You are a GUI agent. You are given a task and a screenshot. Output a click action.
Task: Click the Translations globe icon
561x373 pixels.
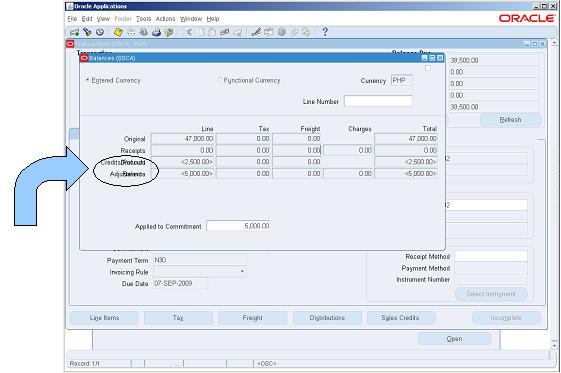pos(282,32)
